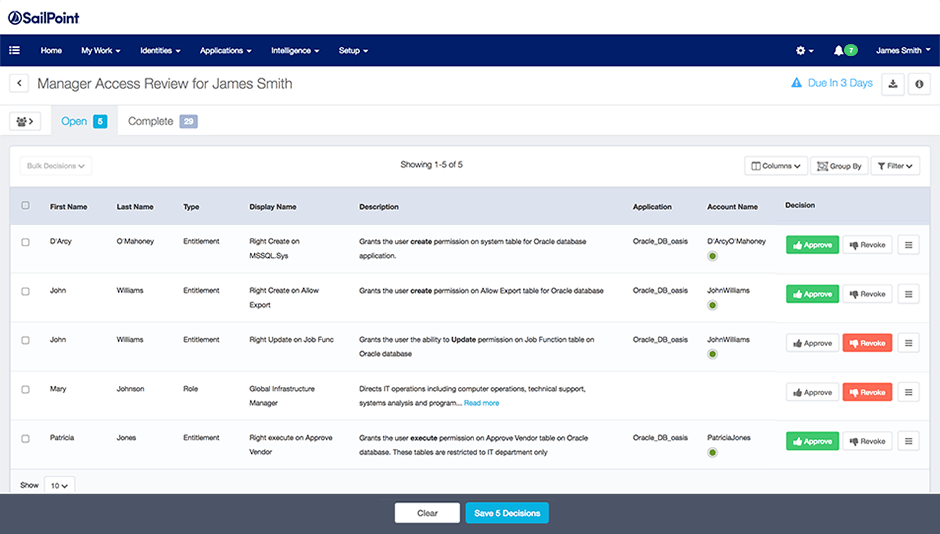Open the hamburger navigation menu icon
The width and height of the screenshot is (940, 534).
pos(14,50)
